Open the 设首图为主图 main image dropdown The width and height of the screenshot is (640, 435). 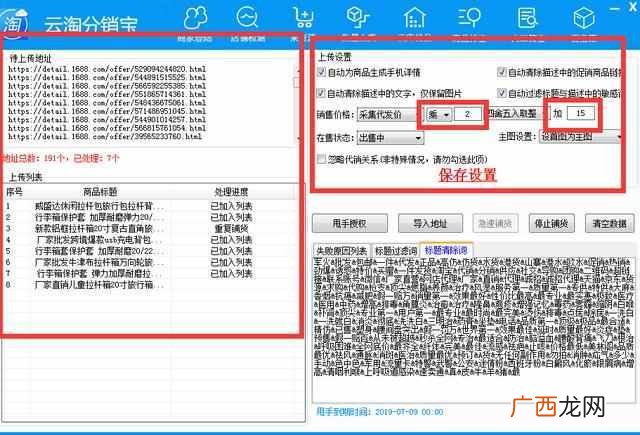[580, 137]
